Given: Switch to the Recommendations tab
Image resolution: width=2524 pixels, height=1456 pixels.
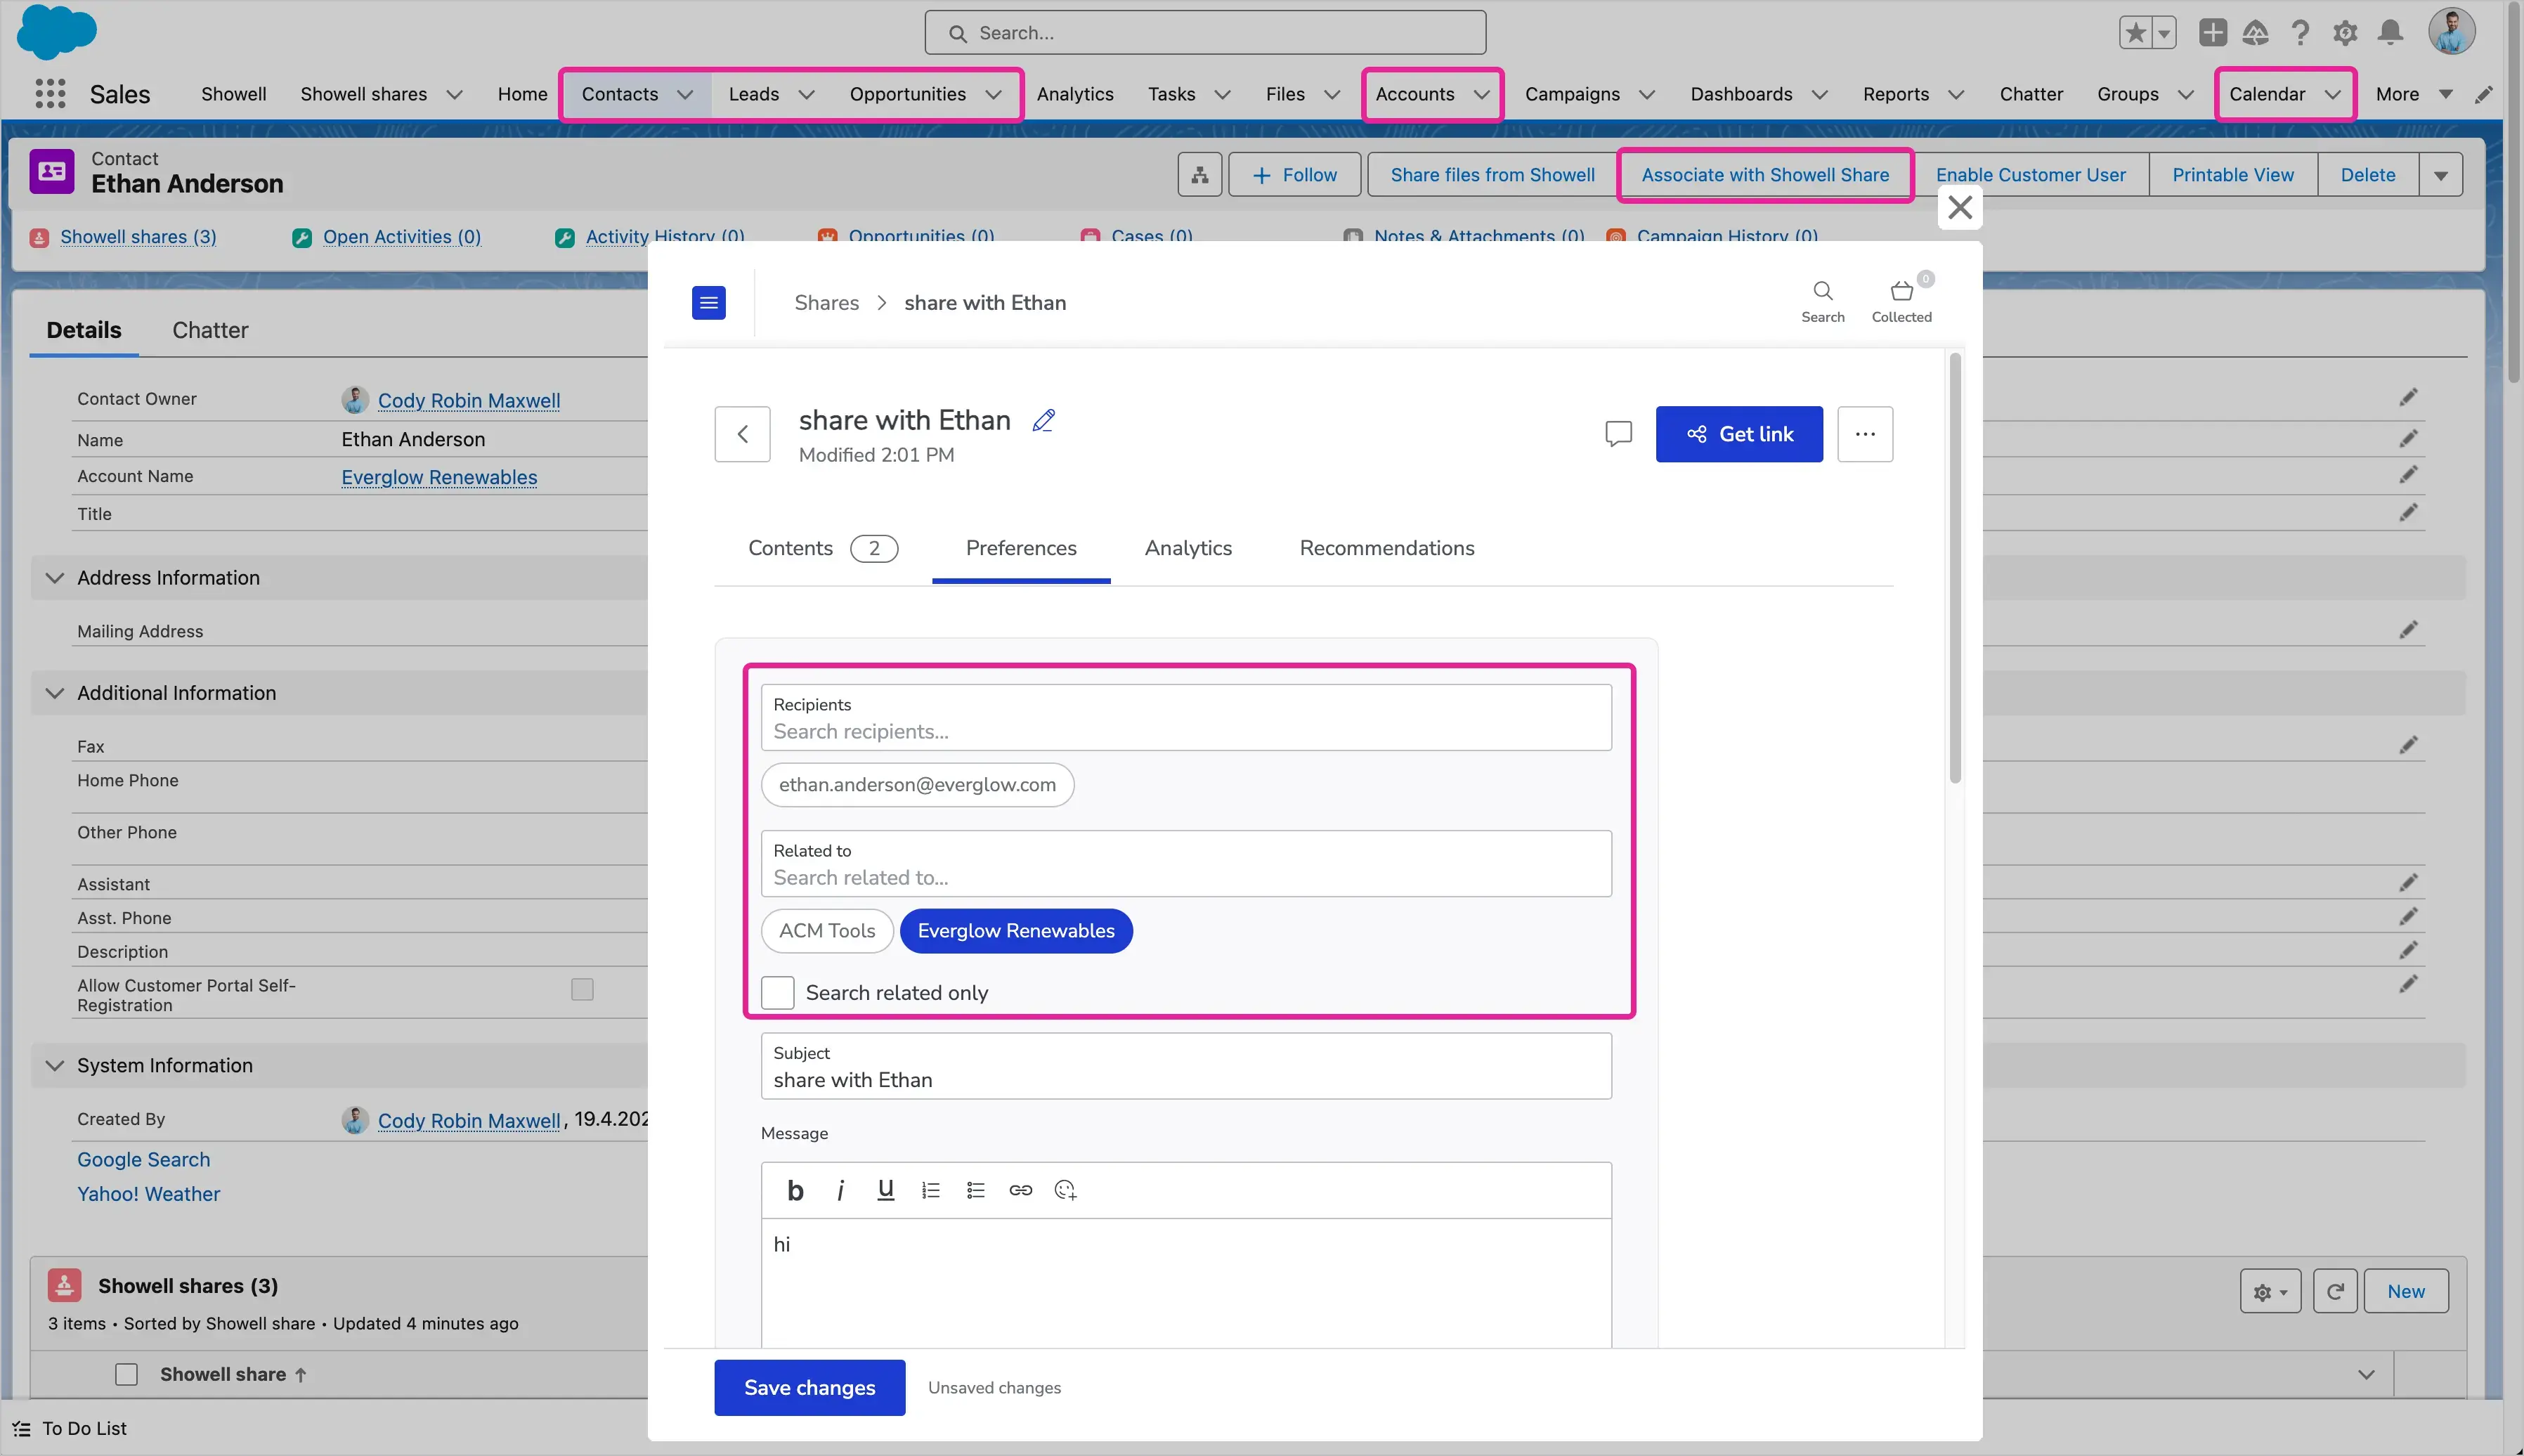Looking at the screenshot, I should click(x=1386, y=548).
